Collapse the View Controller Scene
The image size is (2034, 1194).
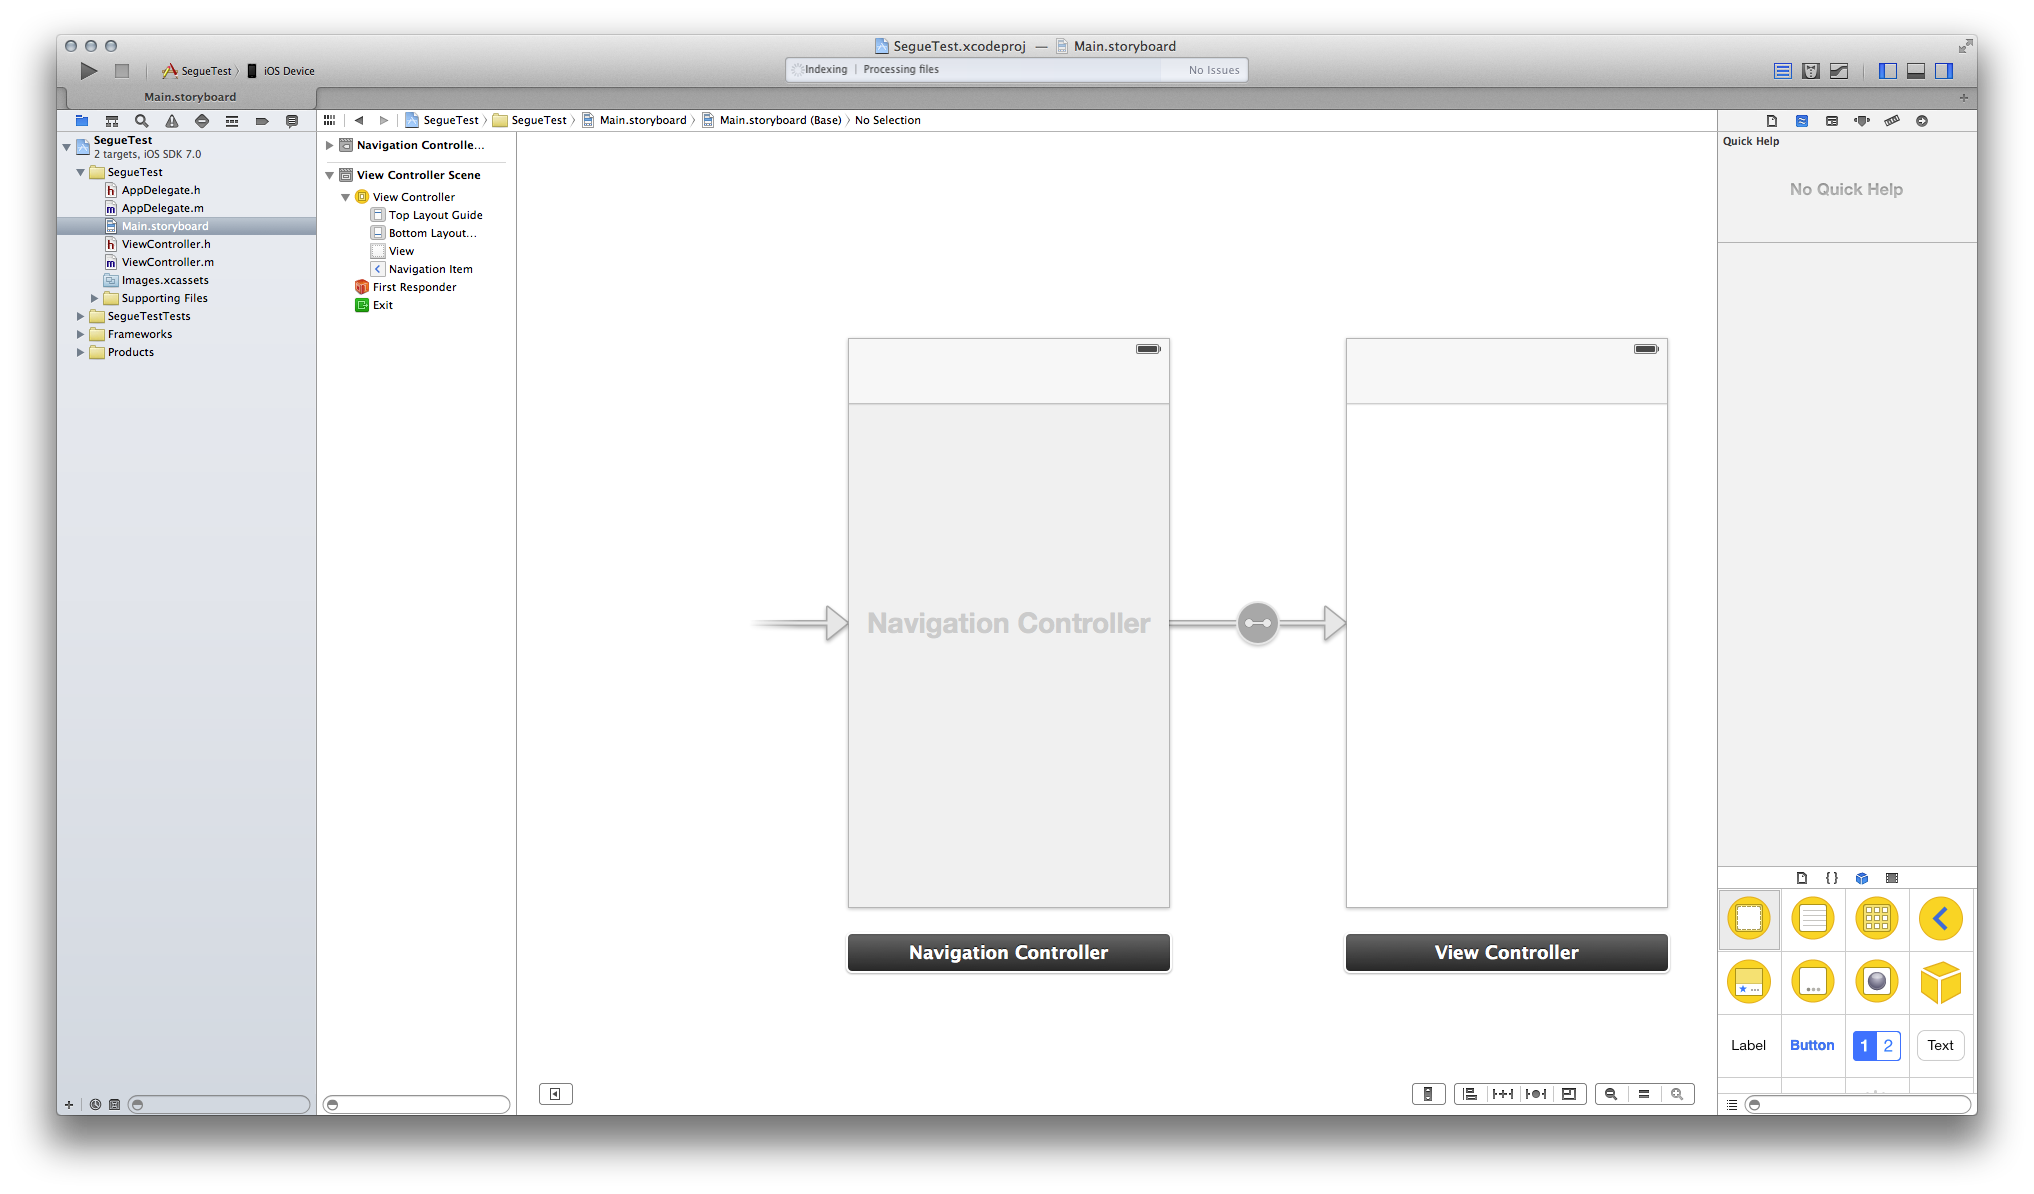[x=329, y=175]
